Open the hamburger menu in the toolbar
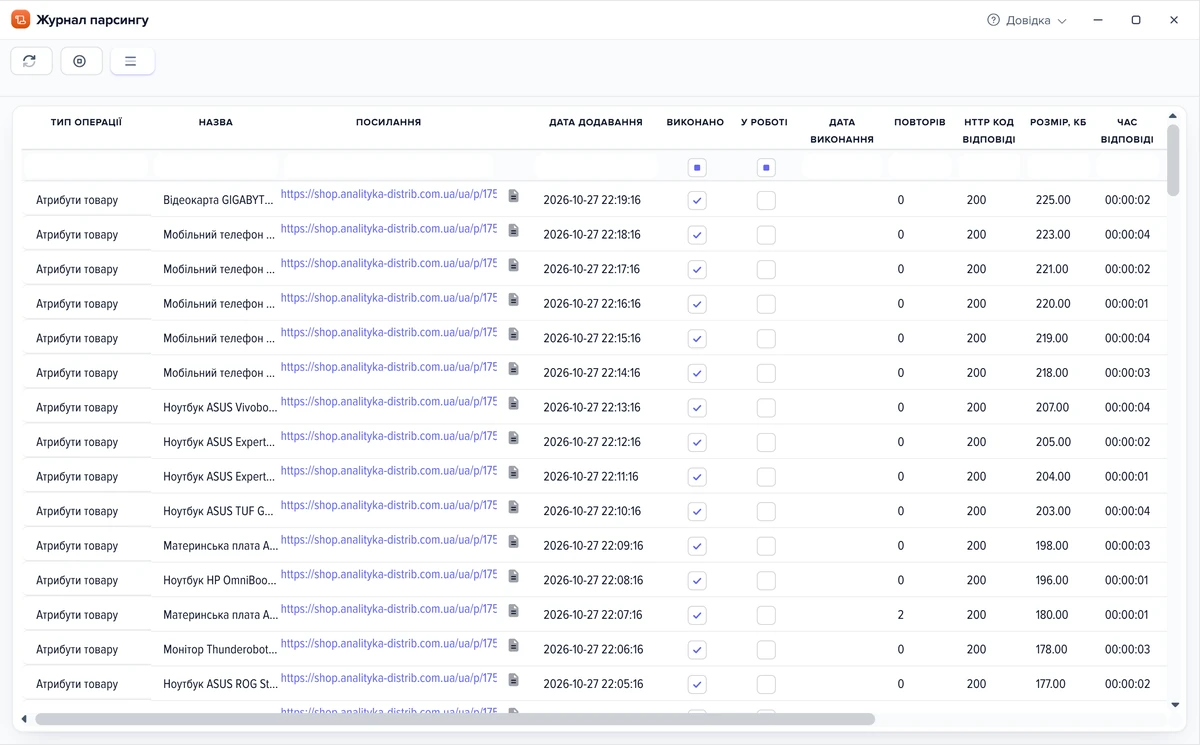The image size is (1200, 745). click(x=131, y=61)
